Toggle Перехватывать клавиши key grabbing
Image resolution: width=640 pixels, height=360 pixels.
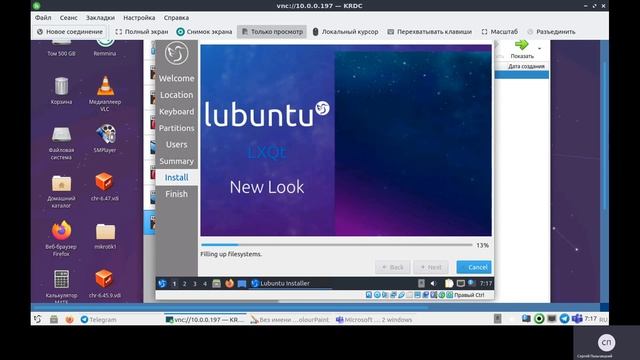pos(429,31)
